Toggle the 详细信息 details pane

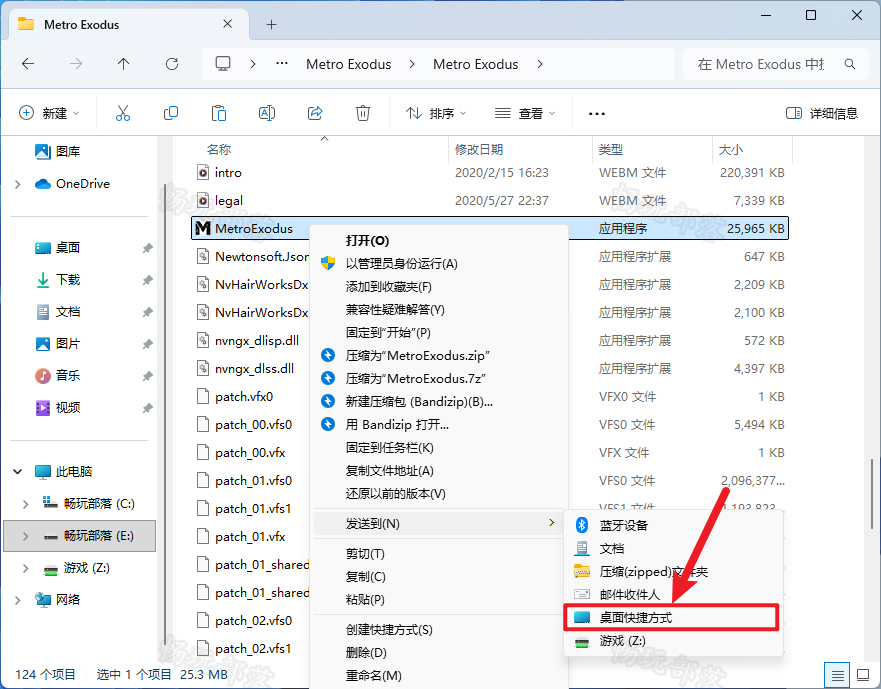821,114
